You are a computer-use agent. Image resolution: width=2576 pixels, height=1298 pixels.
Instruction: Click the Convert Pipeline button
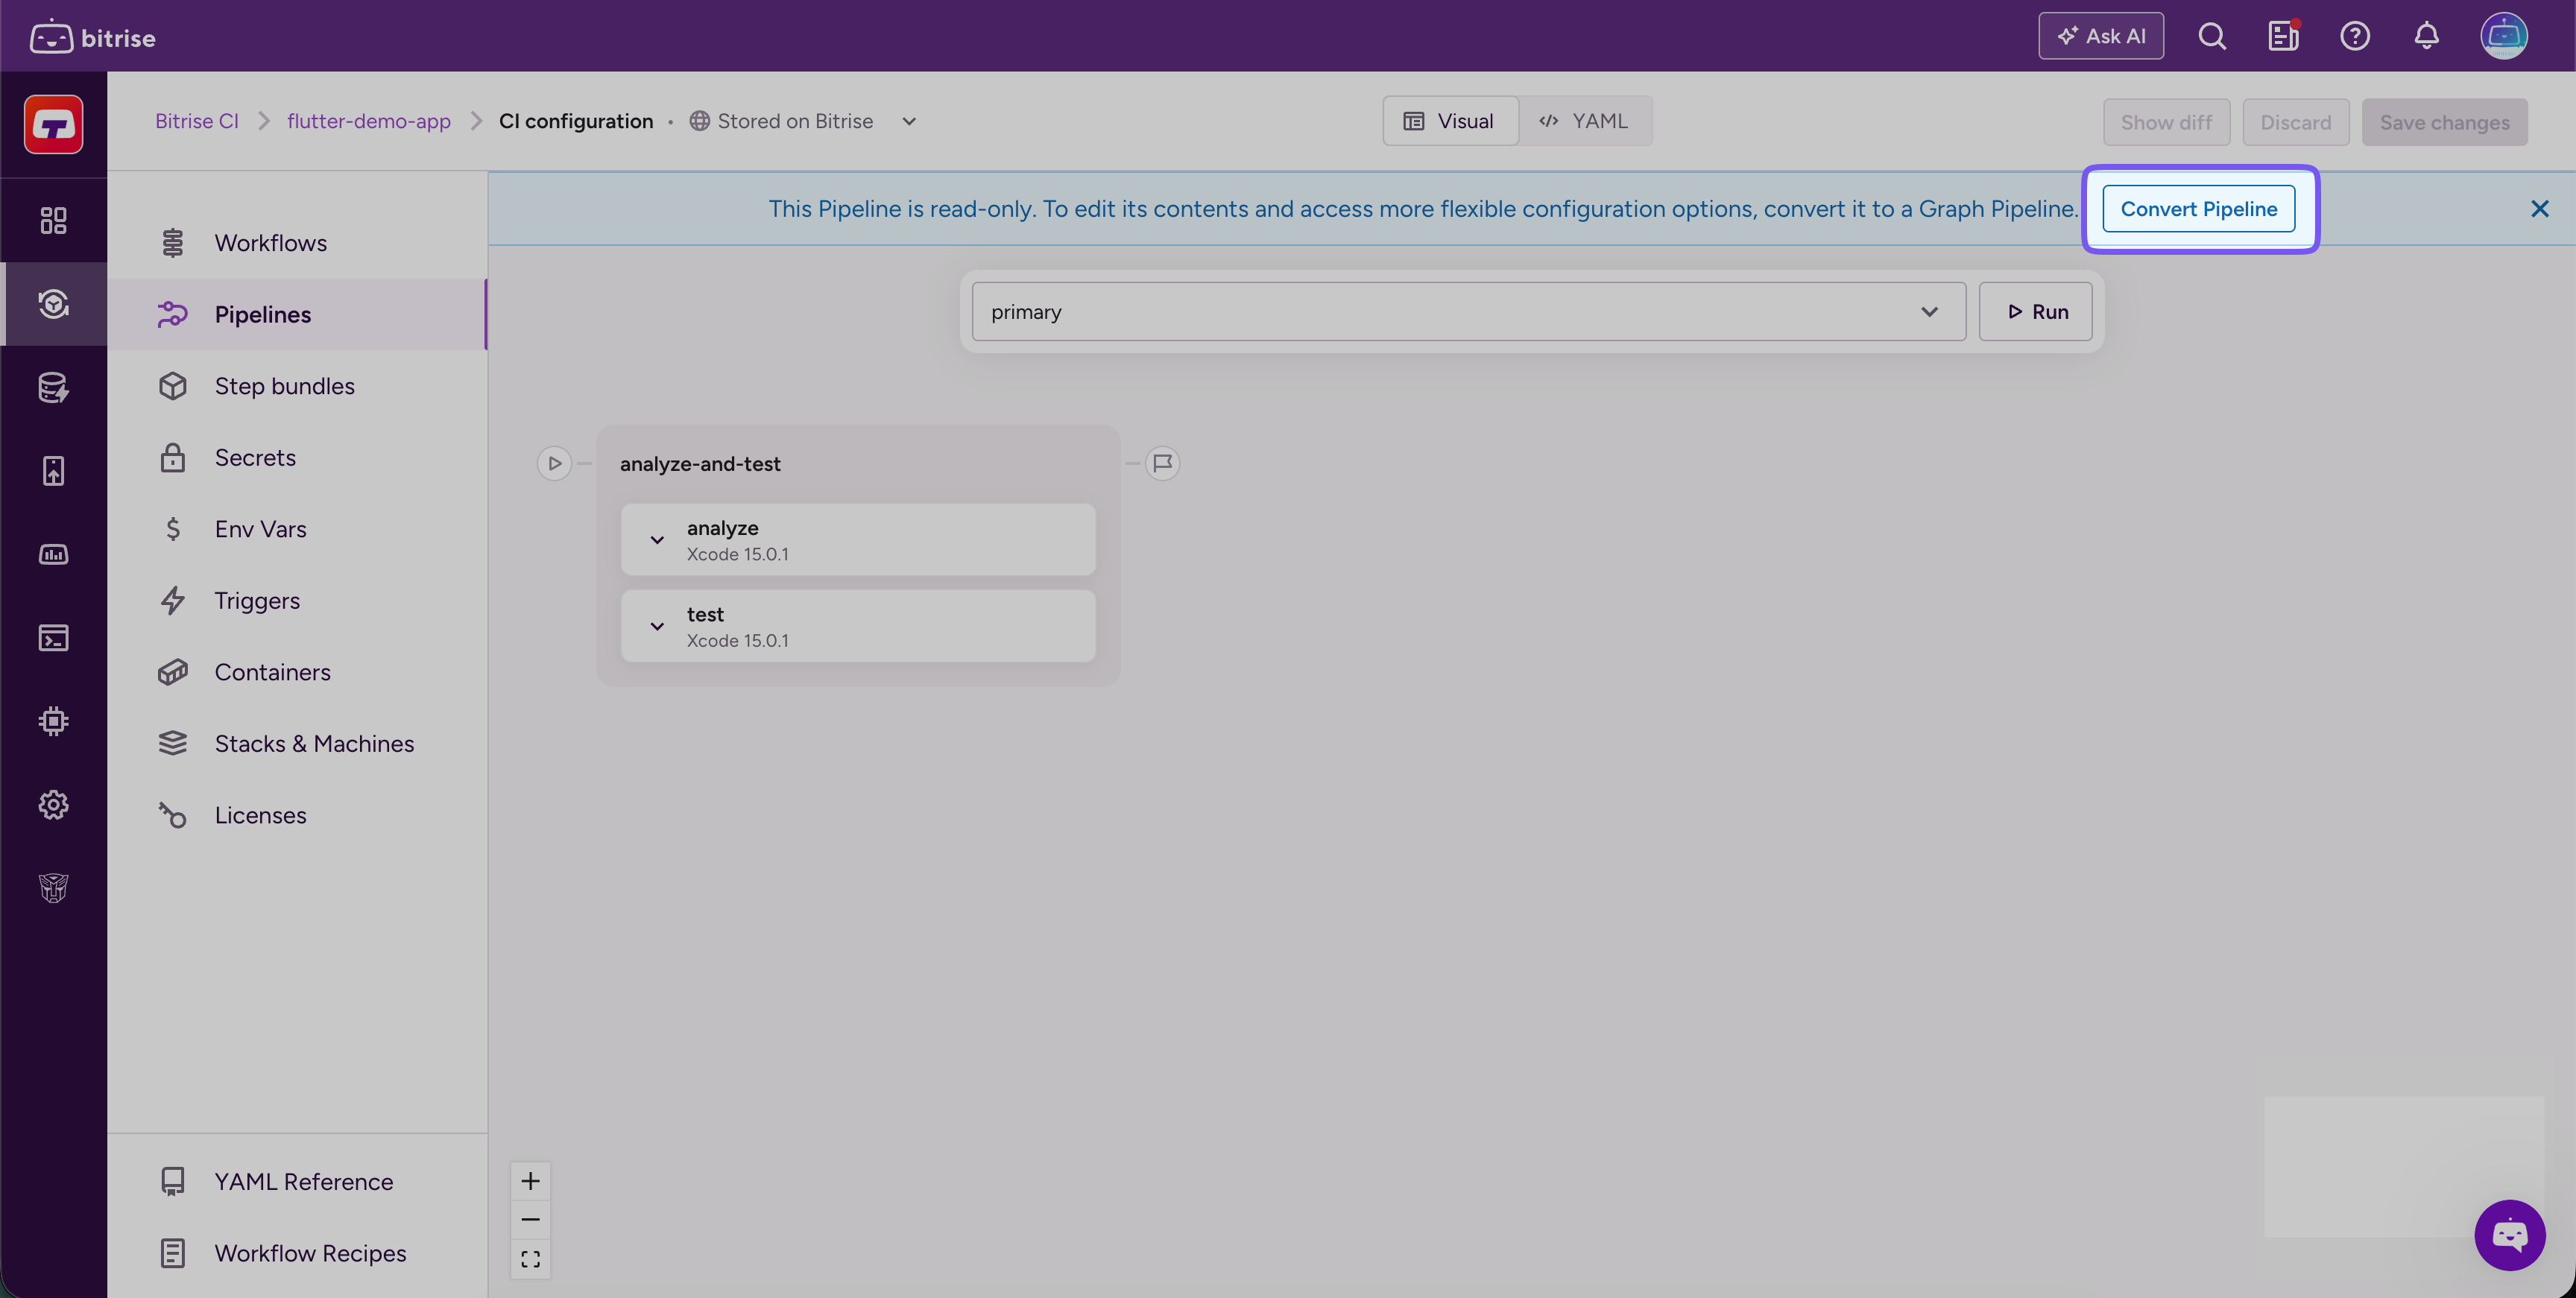coord(2199,209)
